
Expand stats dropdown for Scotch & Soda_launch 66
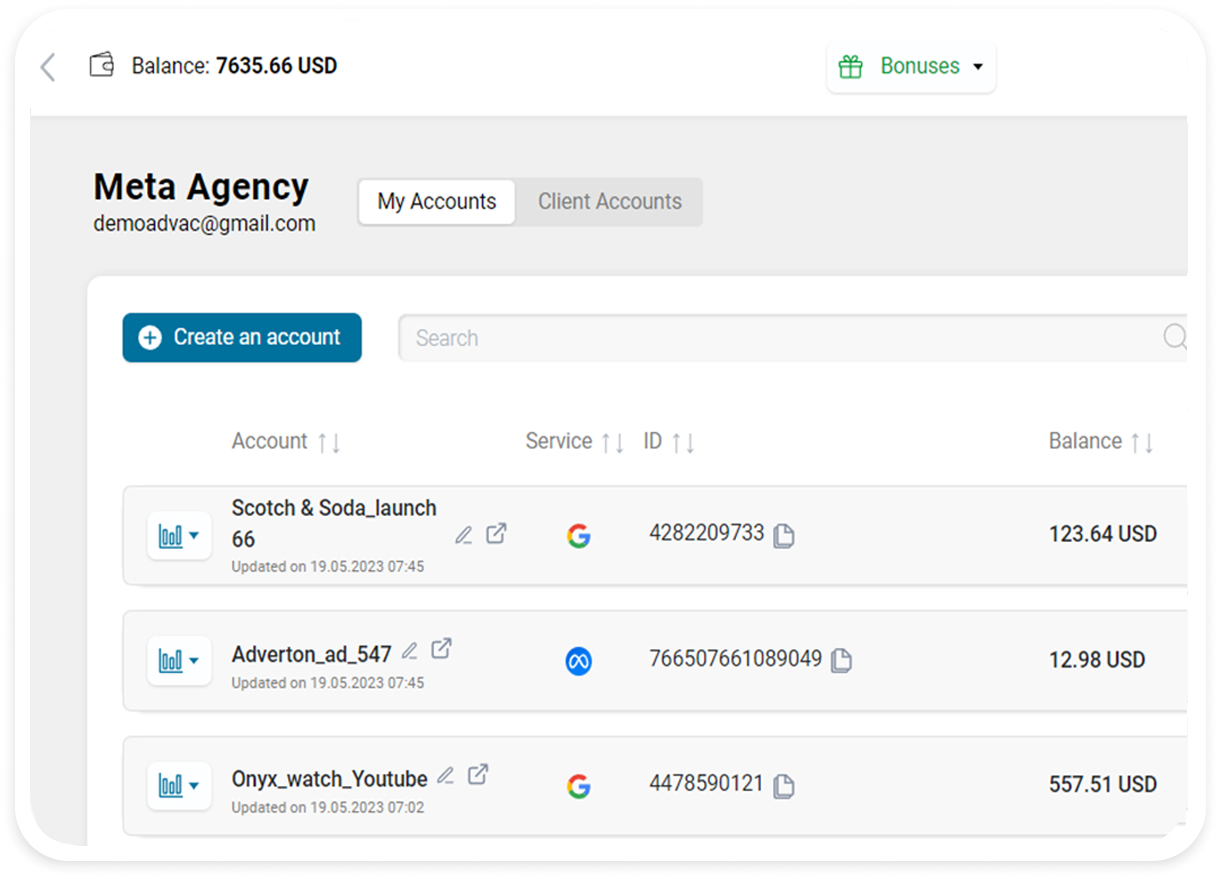click(179, 536)
